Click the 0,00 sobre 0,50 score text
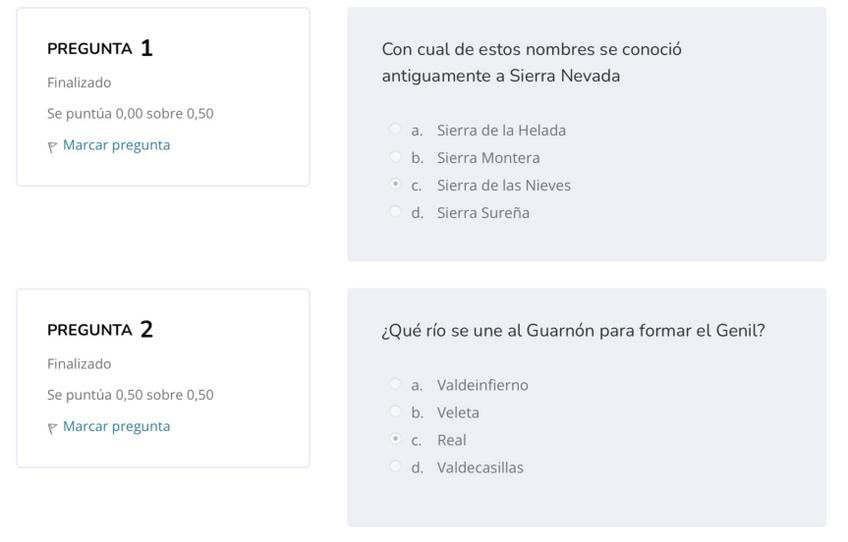The width and height of the screenshot is (848, 542). (x=130, y=113)
